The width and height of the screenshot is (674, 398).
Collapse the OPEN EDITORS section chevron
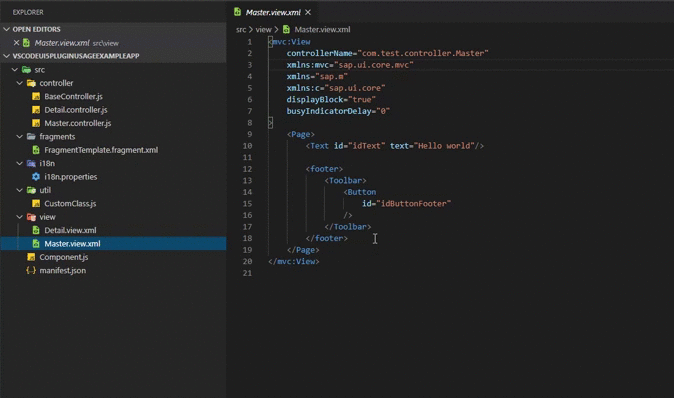(6, 29)
